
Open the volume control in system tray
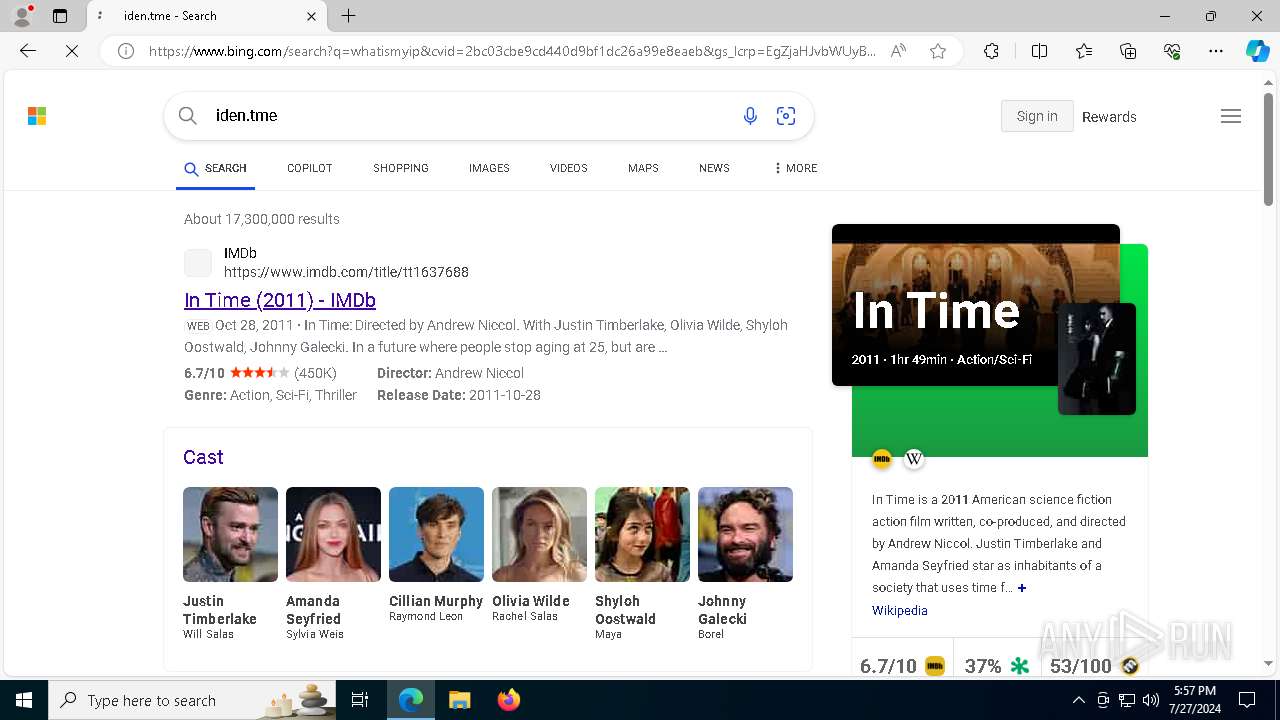coord(1151,700)
